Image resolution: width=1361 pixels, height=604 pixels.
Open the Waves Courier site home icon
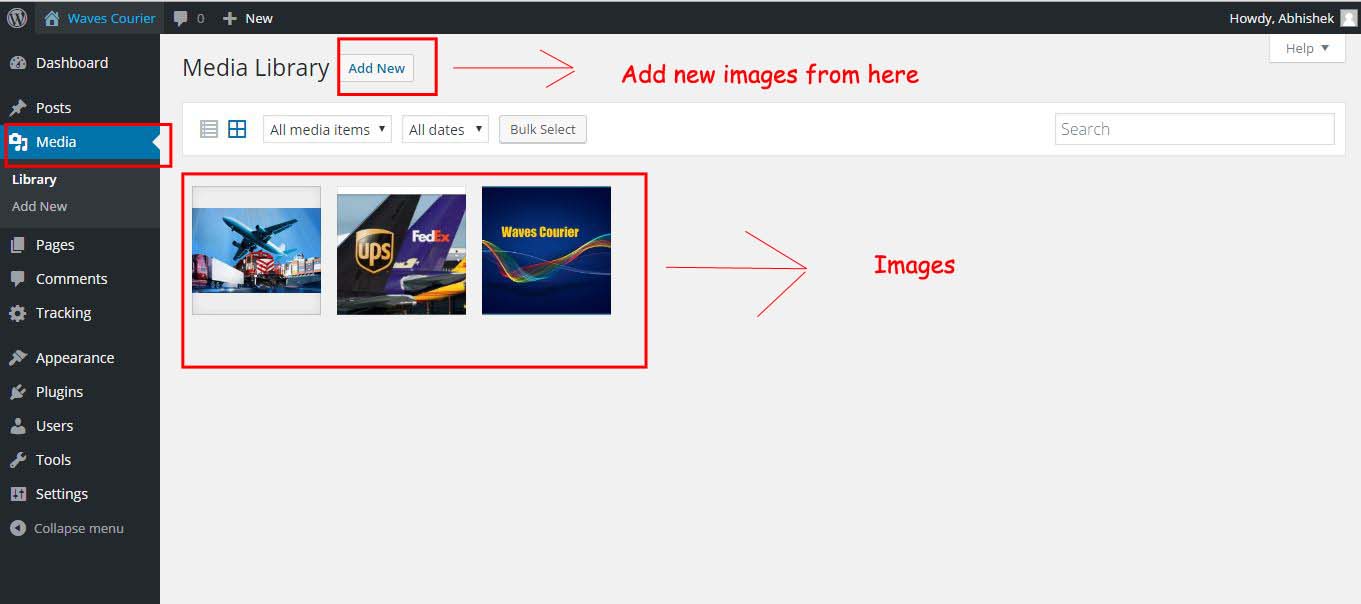pyautogui.click(x=52, y=18)
